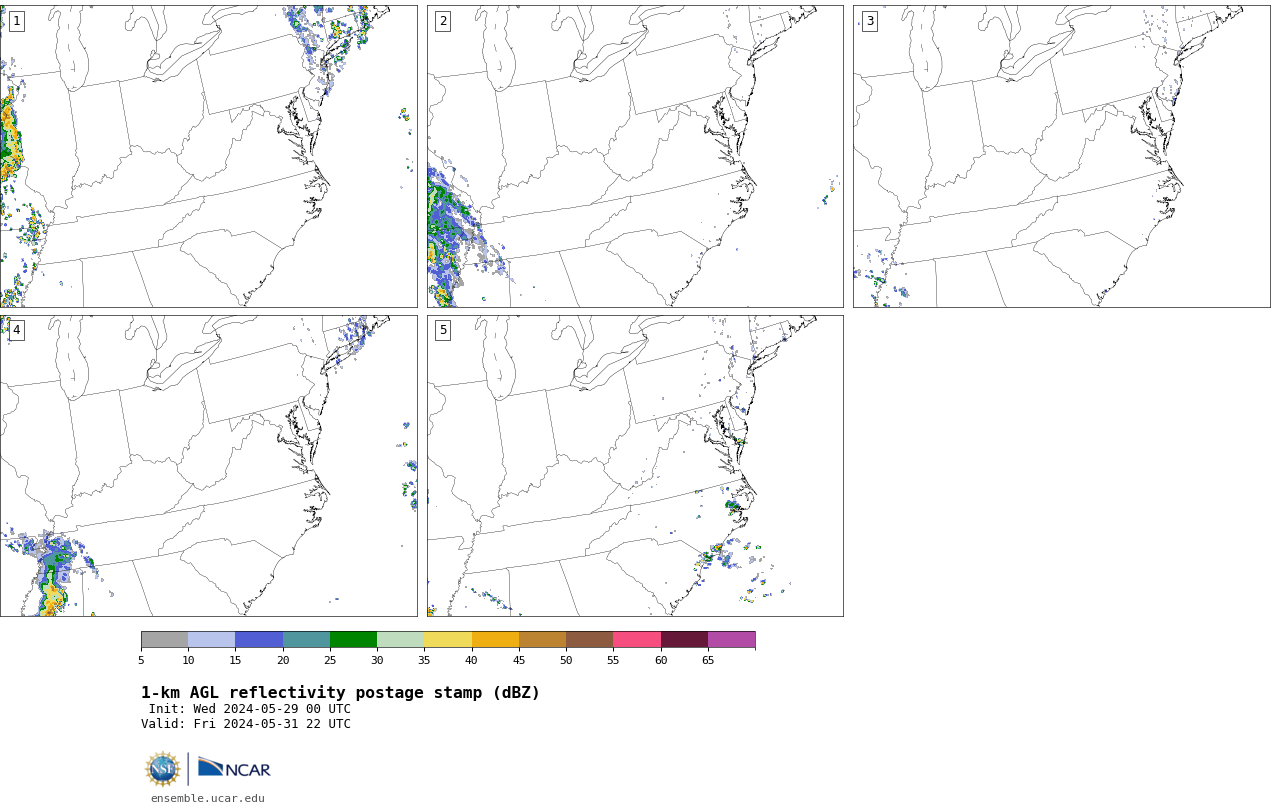1280x809 pixels.
Task: Open ensemble member 1 reflectivity map
Action: (208, 156)
